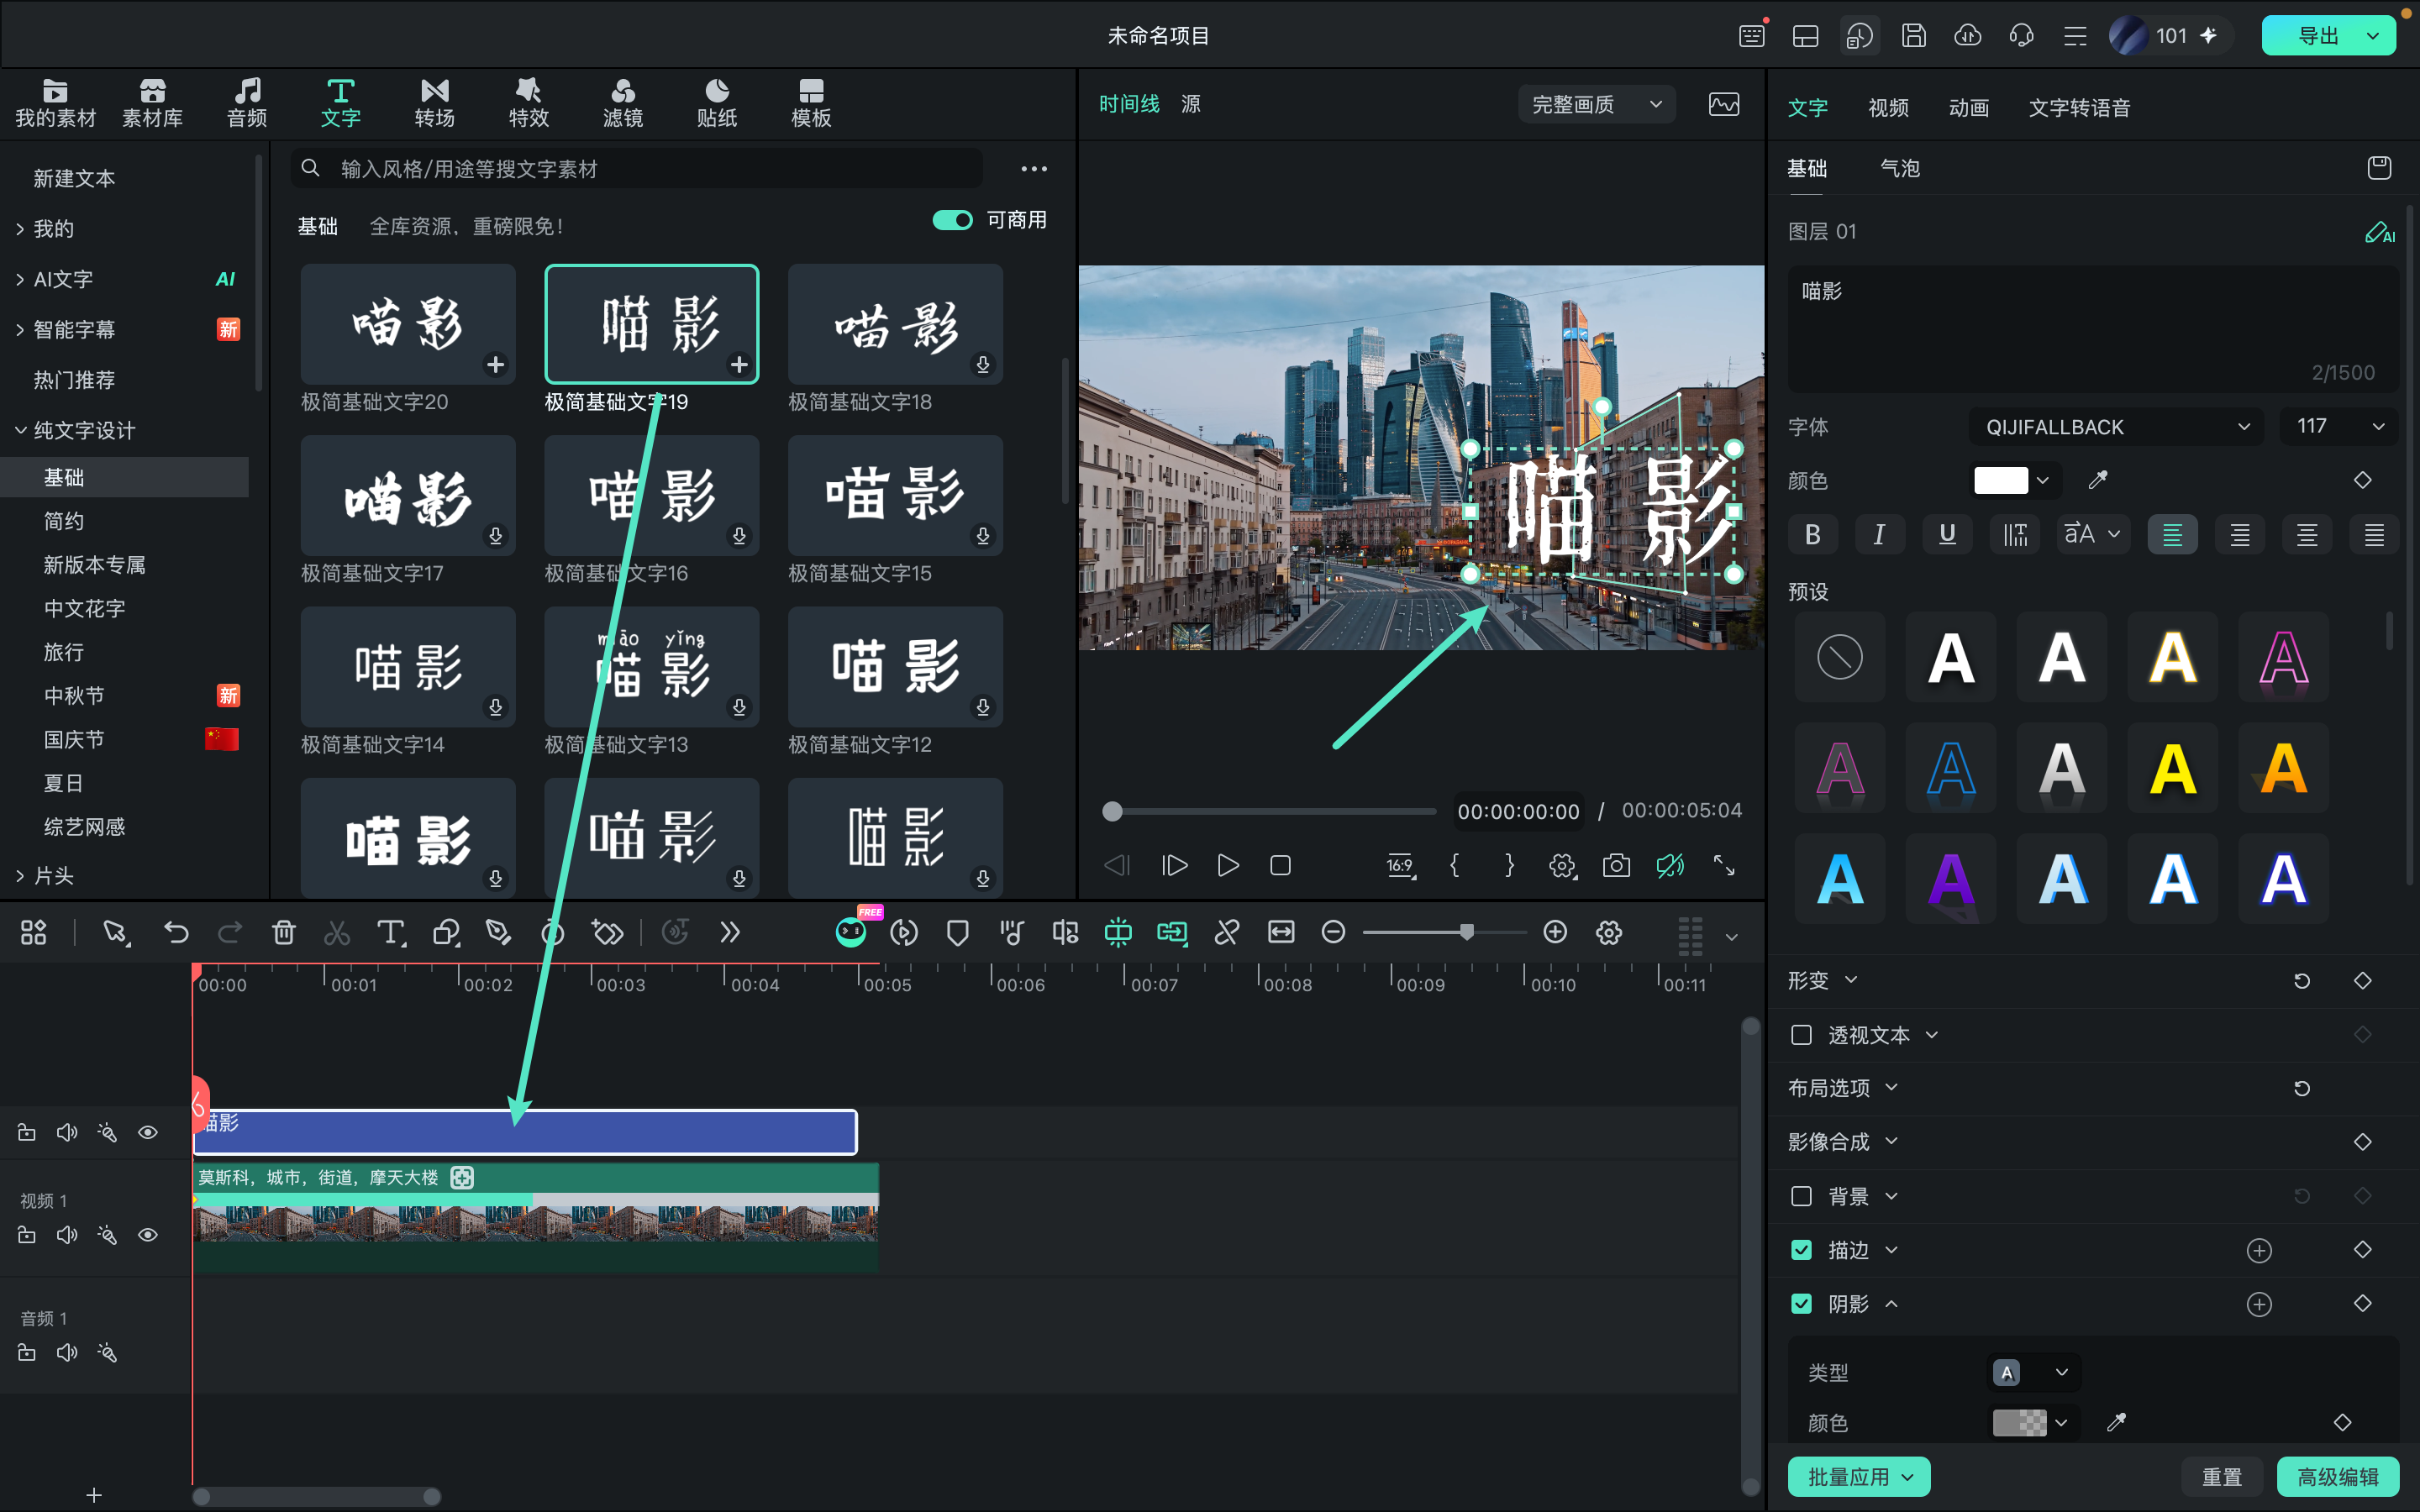Click the 批量应用 button
This screenshot has width=2420, height=1512.
coord(1859,1477)
